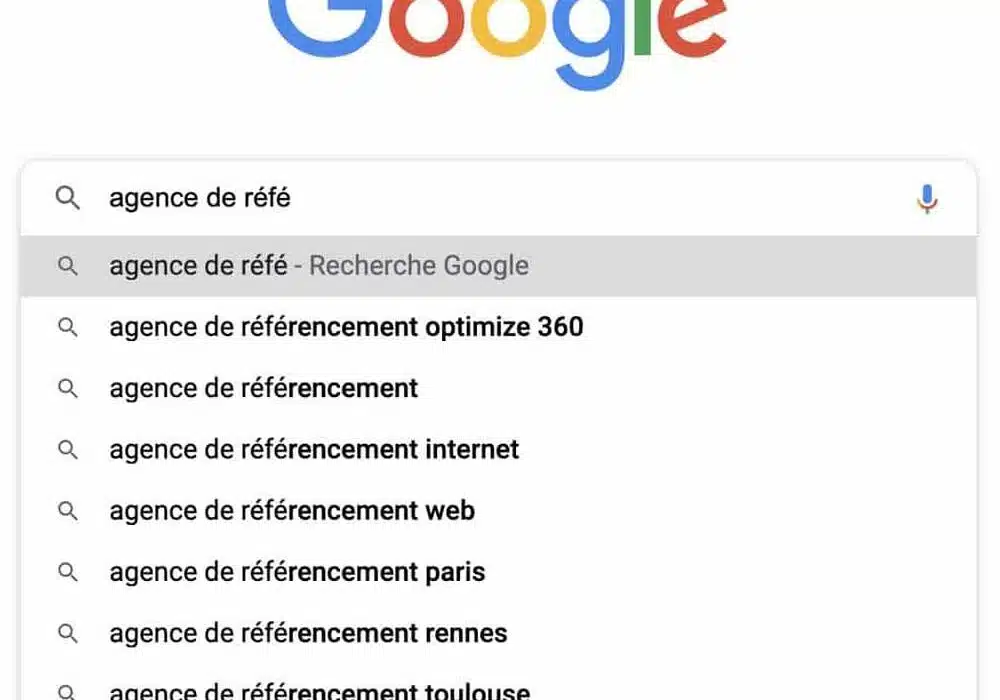The image size is (1000, 700).
Task: Pick "agence de référencement internet" suggestion
Action: click(314, 450)
